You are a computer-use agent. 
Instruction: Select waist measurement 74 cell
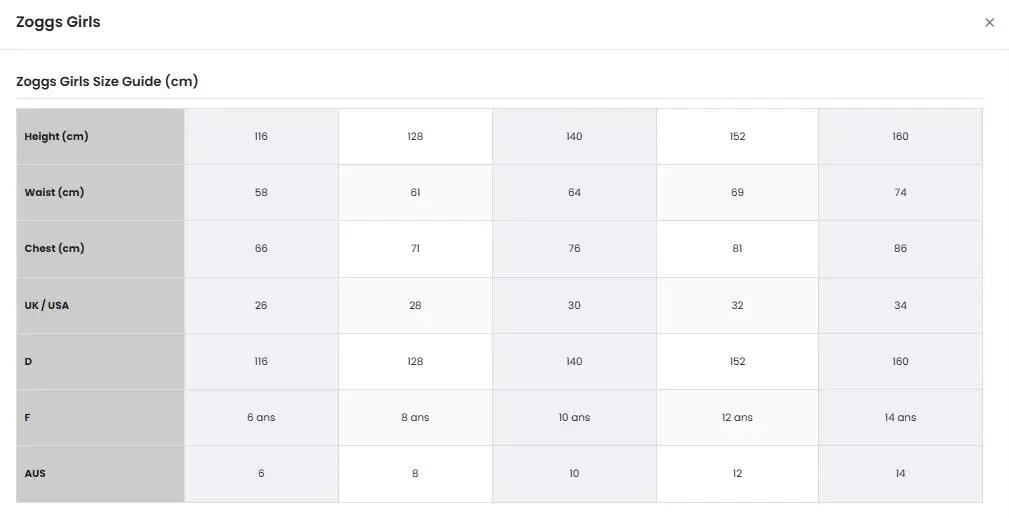pos(900,192)
